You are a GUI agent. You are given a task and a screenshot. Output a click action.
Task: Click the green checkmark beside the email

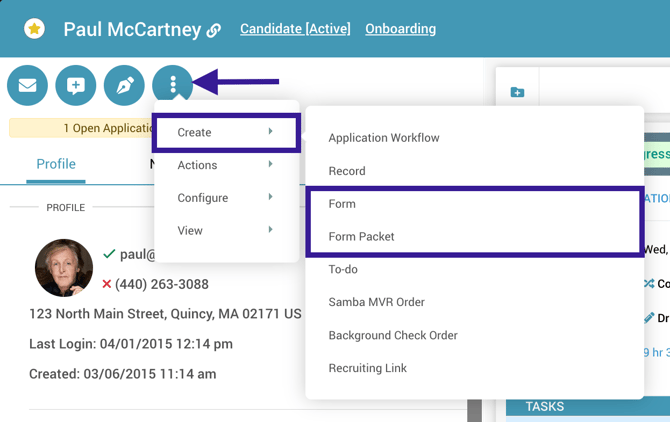[109, 255]
